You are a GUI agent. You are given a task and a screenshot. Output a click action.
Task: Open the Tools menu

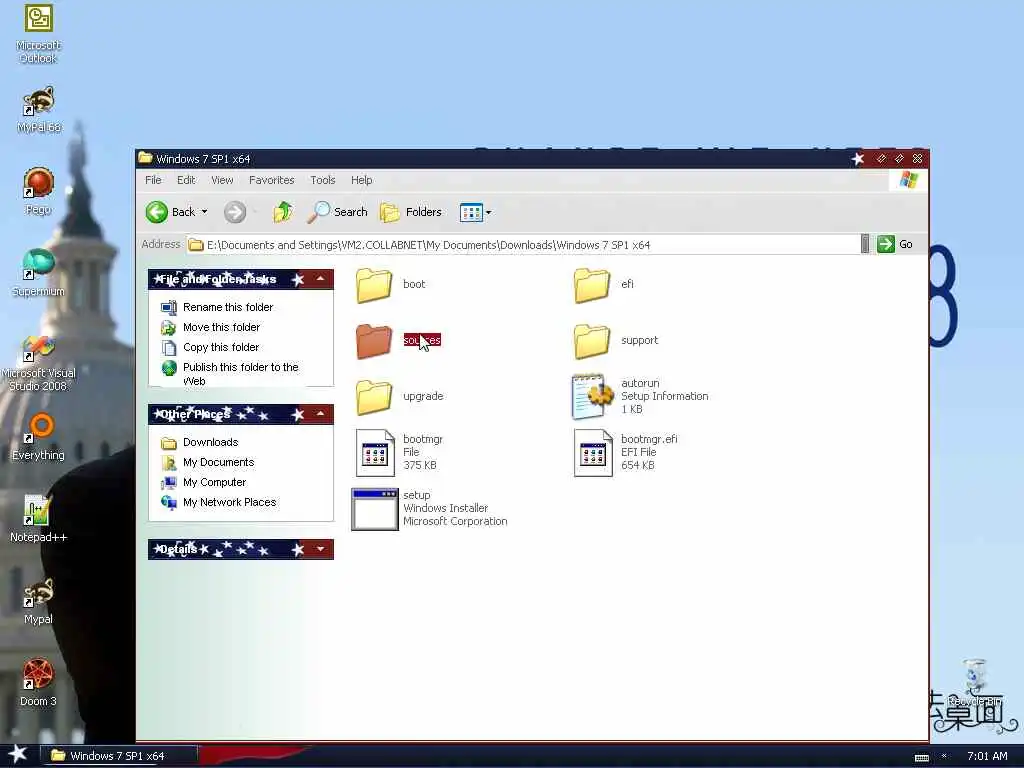pos(323,180)
